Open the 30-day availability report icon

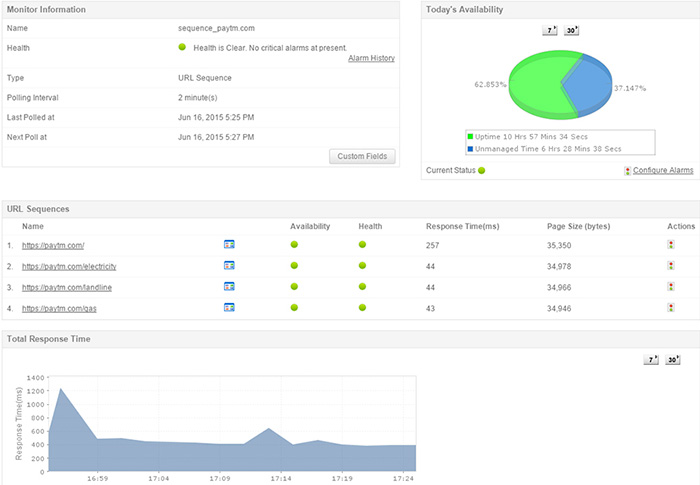(x=571, y=30)
